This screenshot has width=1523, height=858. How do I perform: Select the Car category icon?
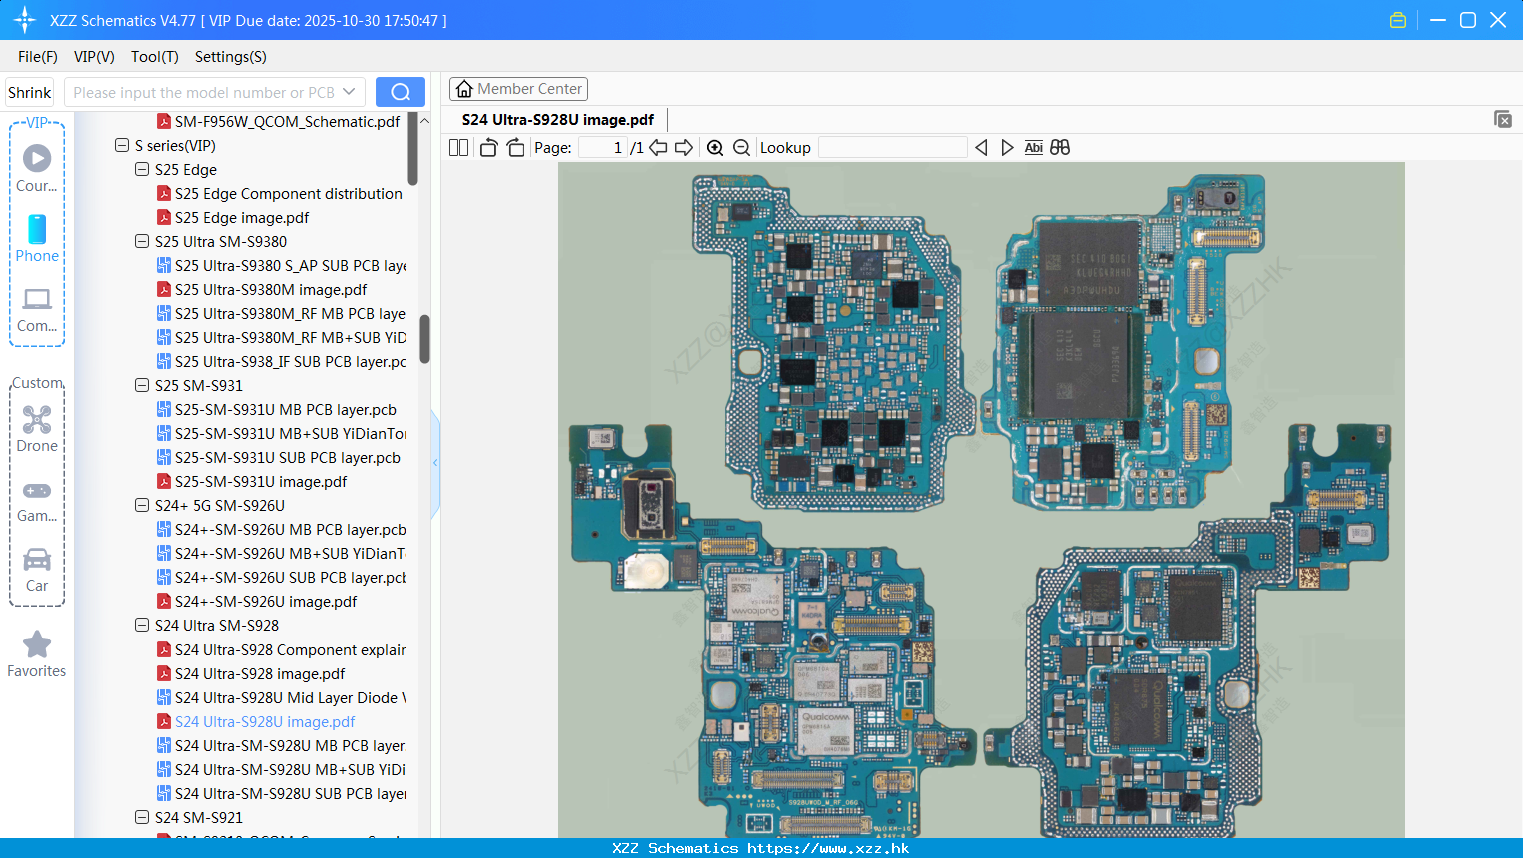click(x=37, y=559)
